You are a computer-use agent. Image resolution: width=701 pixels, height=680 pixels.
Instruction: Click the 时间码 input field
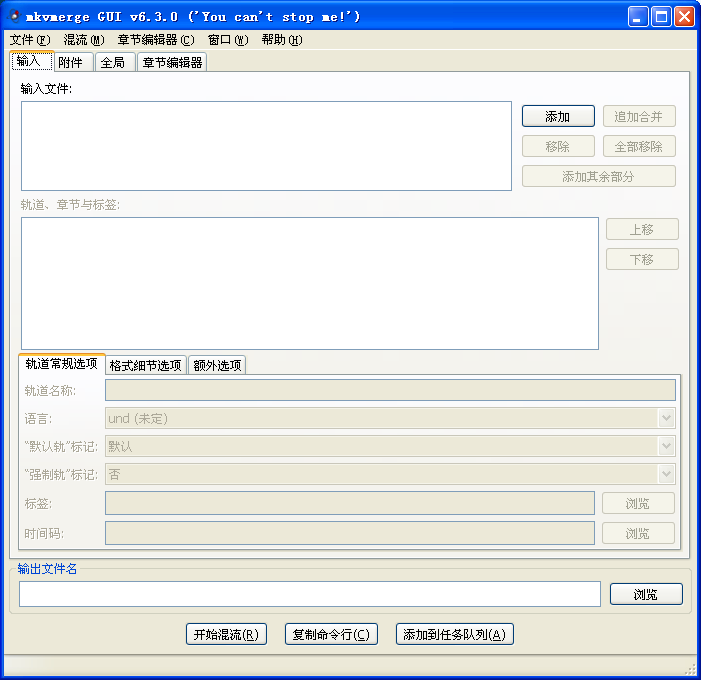click(350, 533)
